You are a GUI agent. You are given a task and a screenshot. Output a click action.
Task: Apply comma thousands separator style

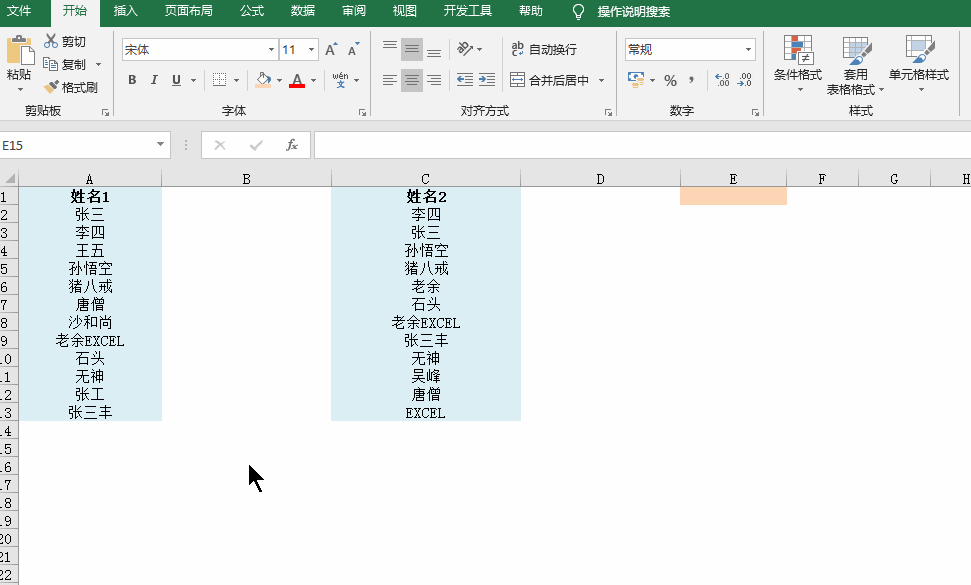pyautogui.click(x=691, y=80)
